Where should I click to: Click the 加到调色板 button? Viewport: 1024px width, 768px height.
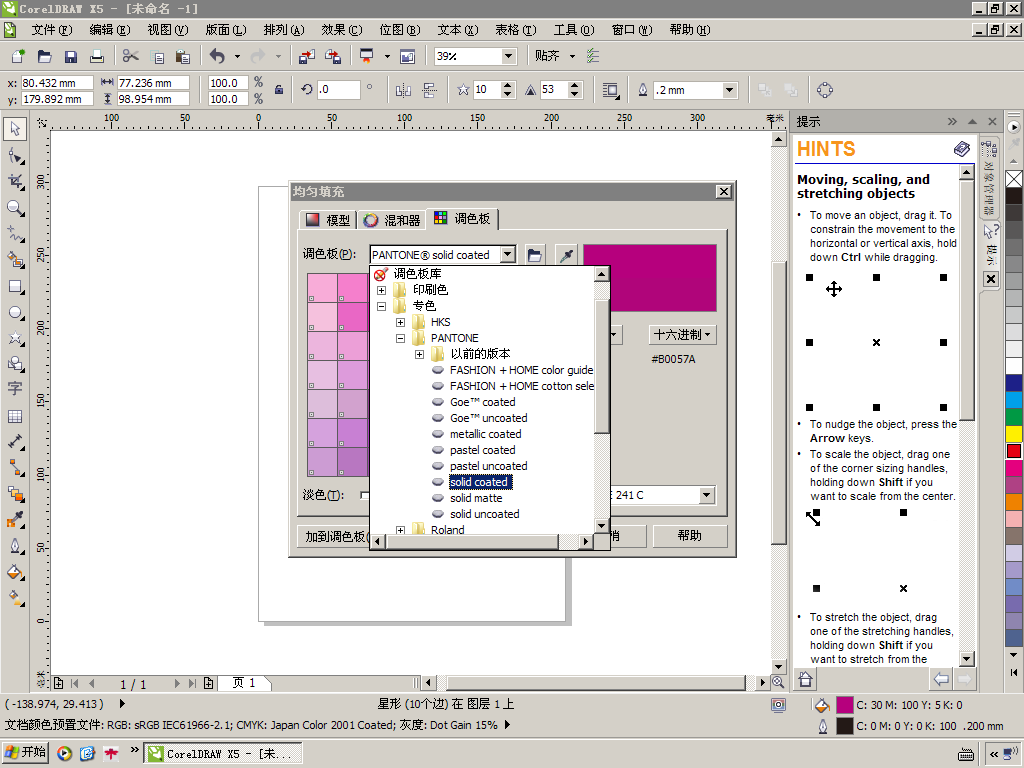click(x=334, y=536)
